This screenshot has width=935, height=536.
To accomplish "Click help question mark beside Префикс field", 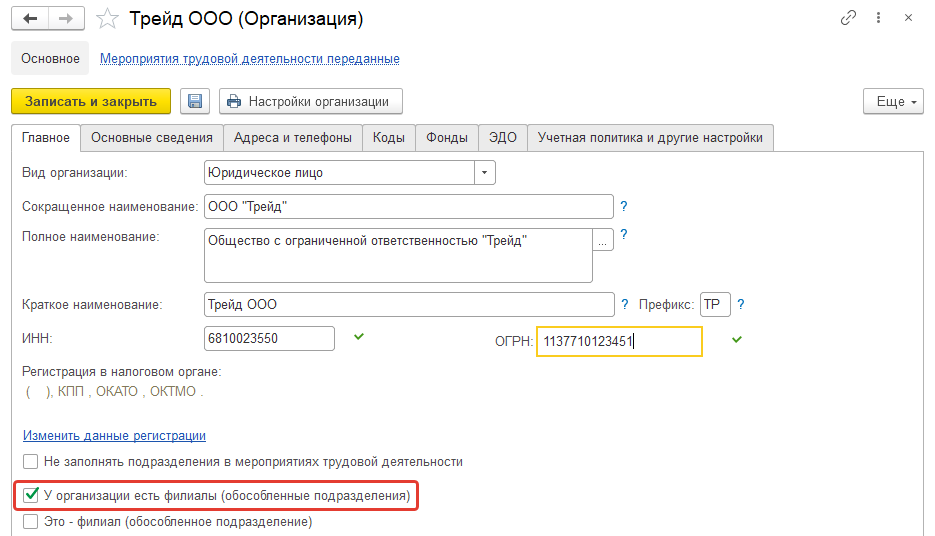I will point(741,305).
